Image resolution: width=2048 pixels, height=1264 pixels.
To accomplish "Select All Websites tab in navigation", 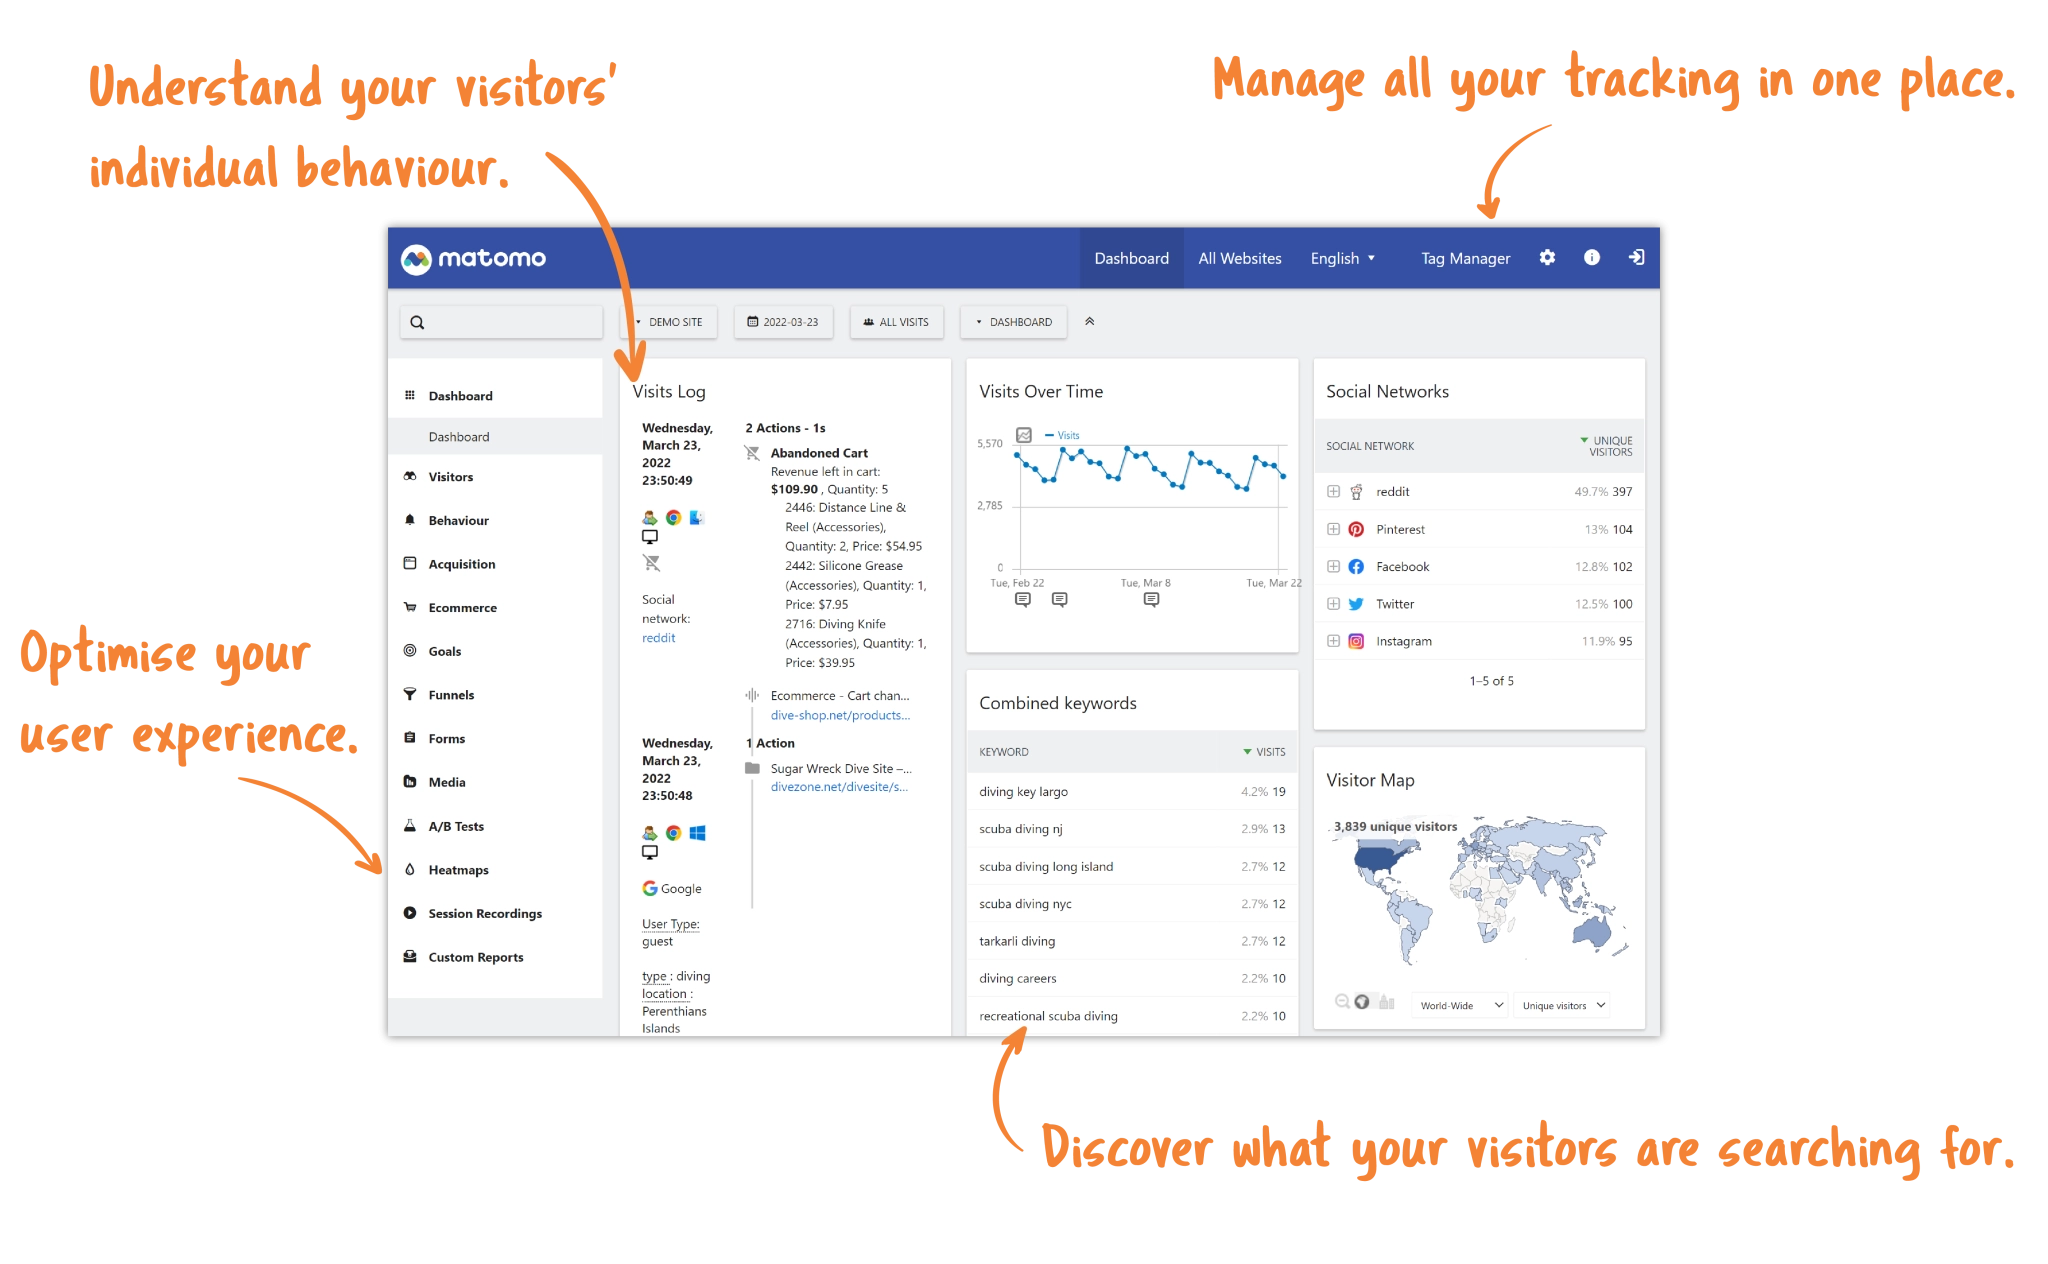I will coord(1235,259).
